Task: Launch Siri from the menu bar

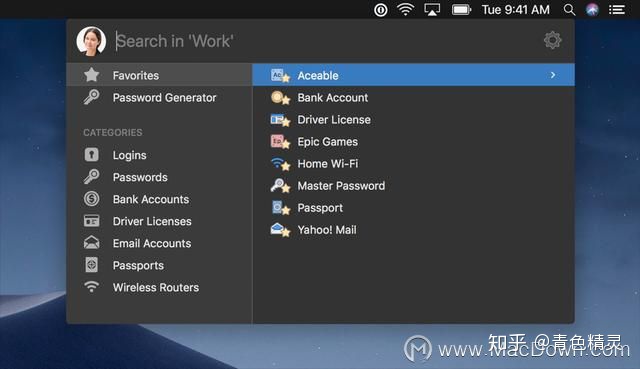Action: [x=592, y=9]
